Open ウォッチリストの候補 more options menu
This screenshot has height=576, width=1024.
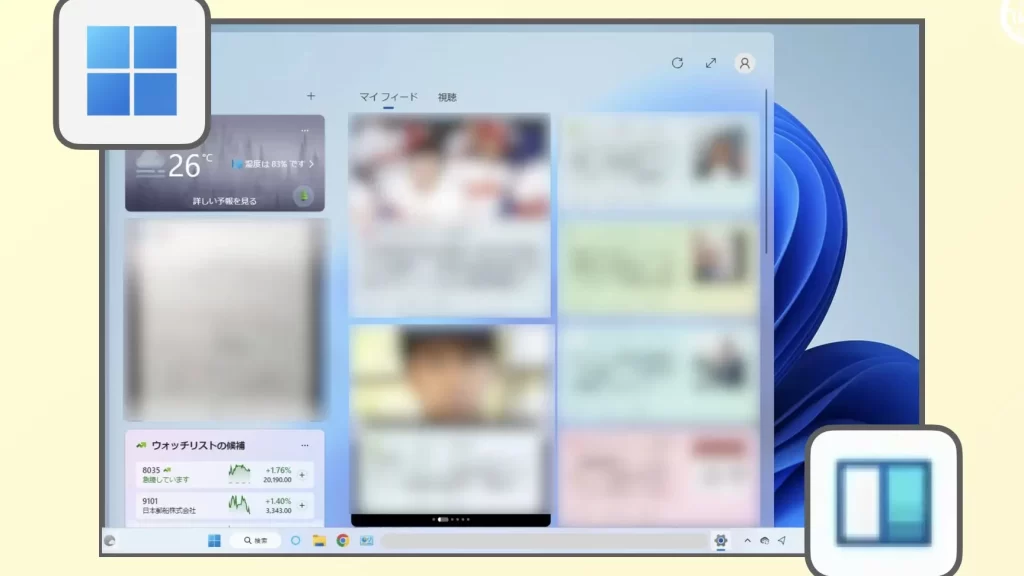(x=304, y=445)
